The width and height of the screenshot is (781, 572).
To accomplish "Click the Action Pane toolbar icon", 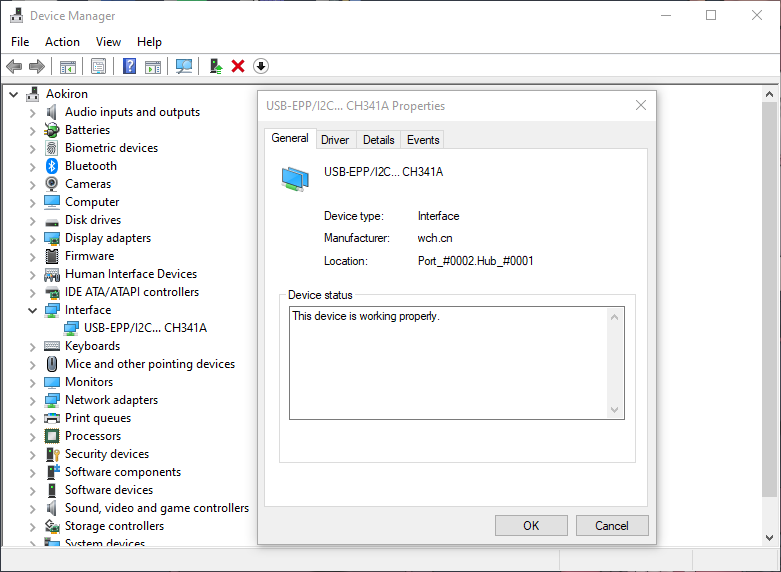I will (x=153, y=66).
